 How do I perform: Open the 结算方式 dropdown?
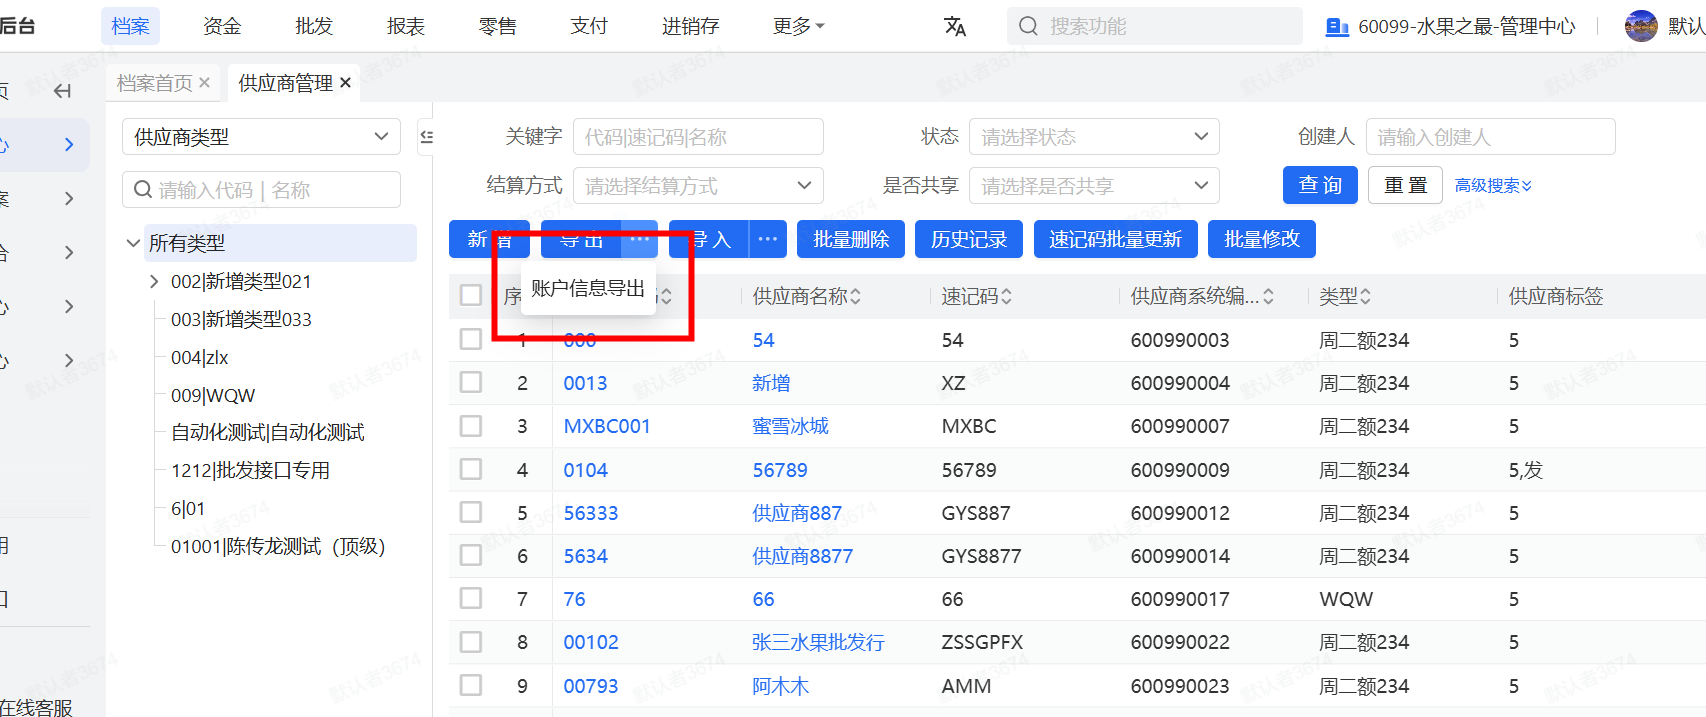(698, 186)
